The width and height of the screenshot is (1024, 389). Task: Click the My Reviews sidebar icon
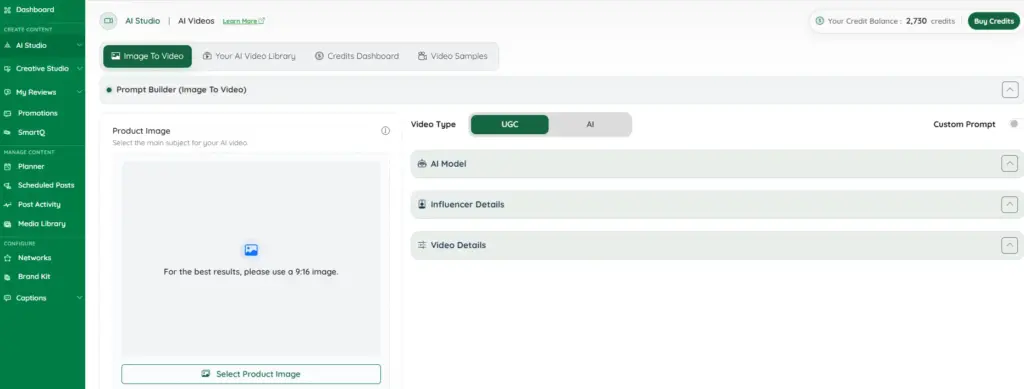[7, 92]
